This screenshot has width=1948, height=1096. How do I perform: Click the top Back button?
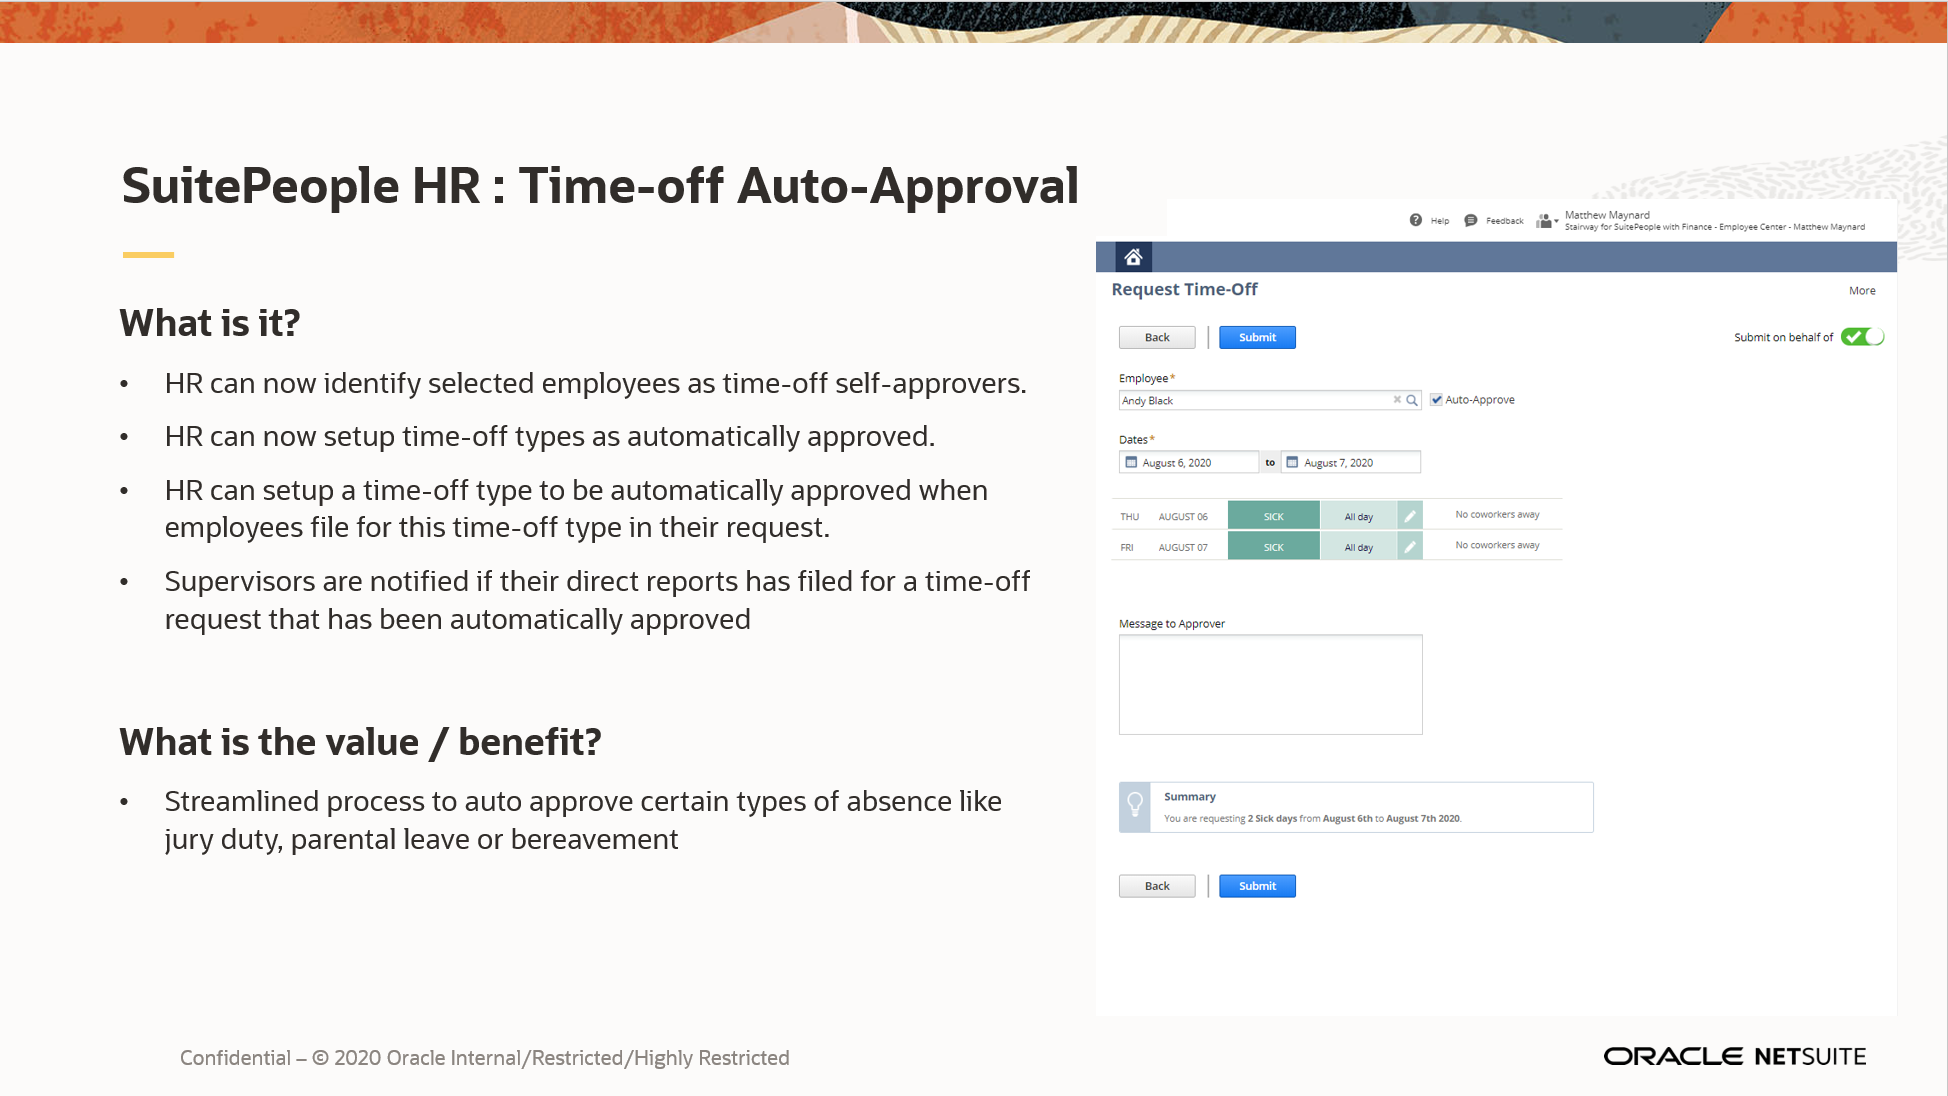click(x=1157, y=337)
